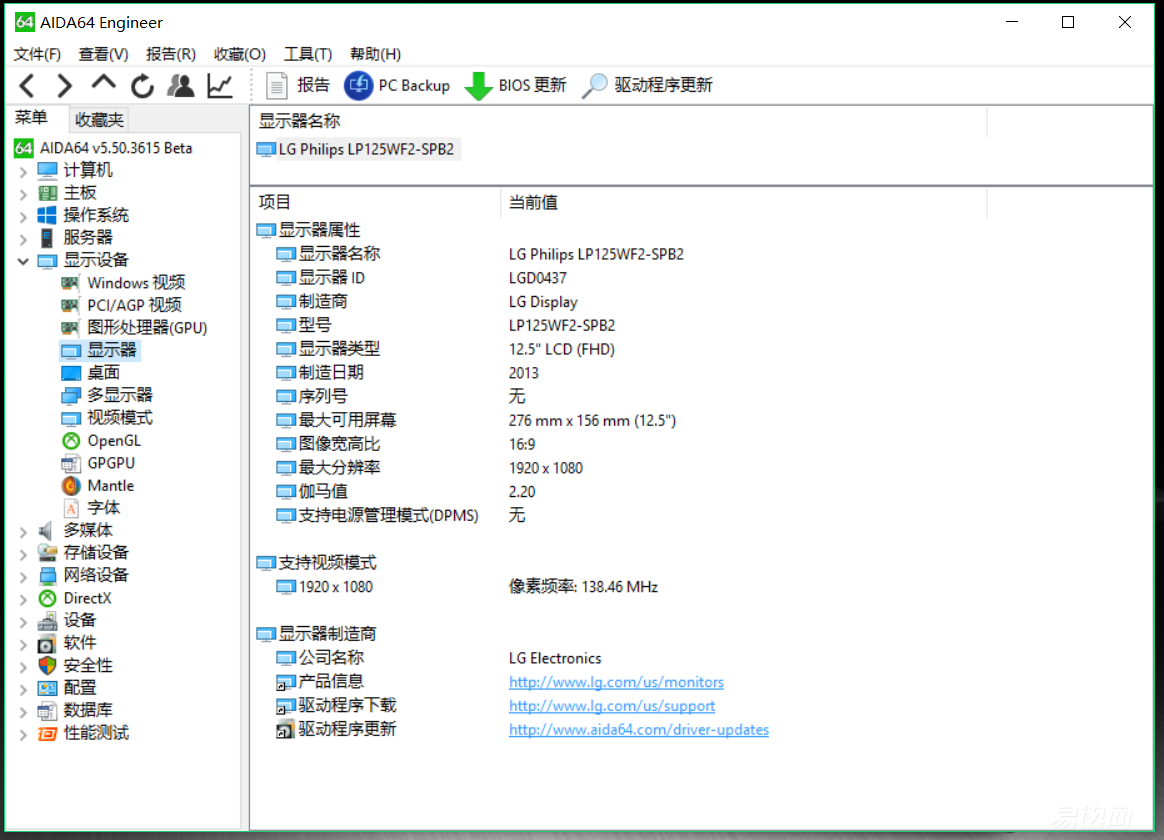Screen dimensions: 1164x840
Task: Open the graph chart toolbar icon
Action: click(x=220, y=86)
